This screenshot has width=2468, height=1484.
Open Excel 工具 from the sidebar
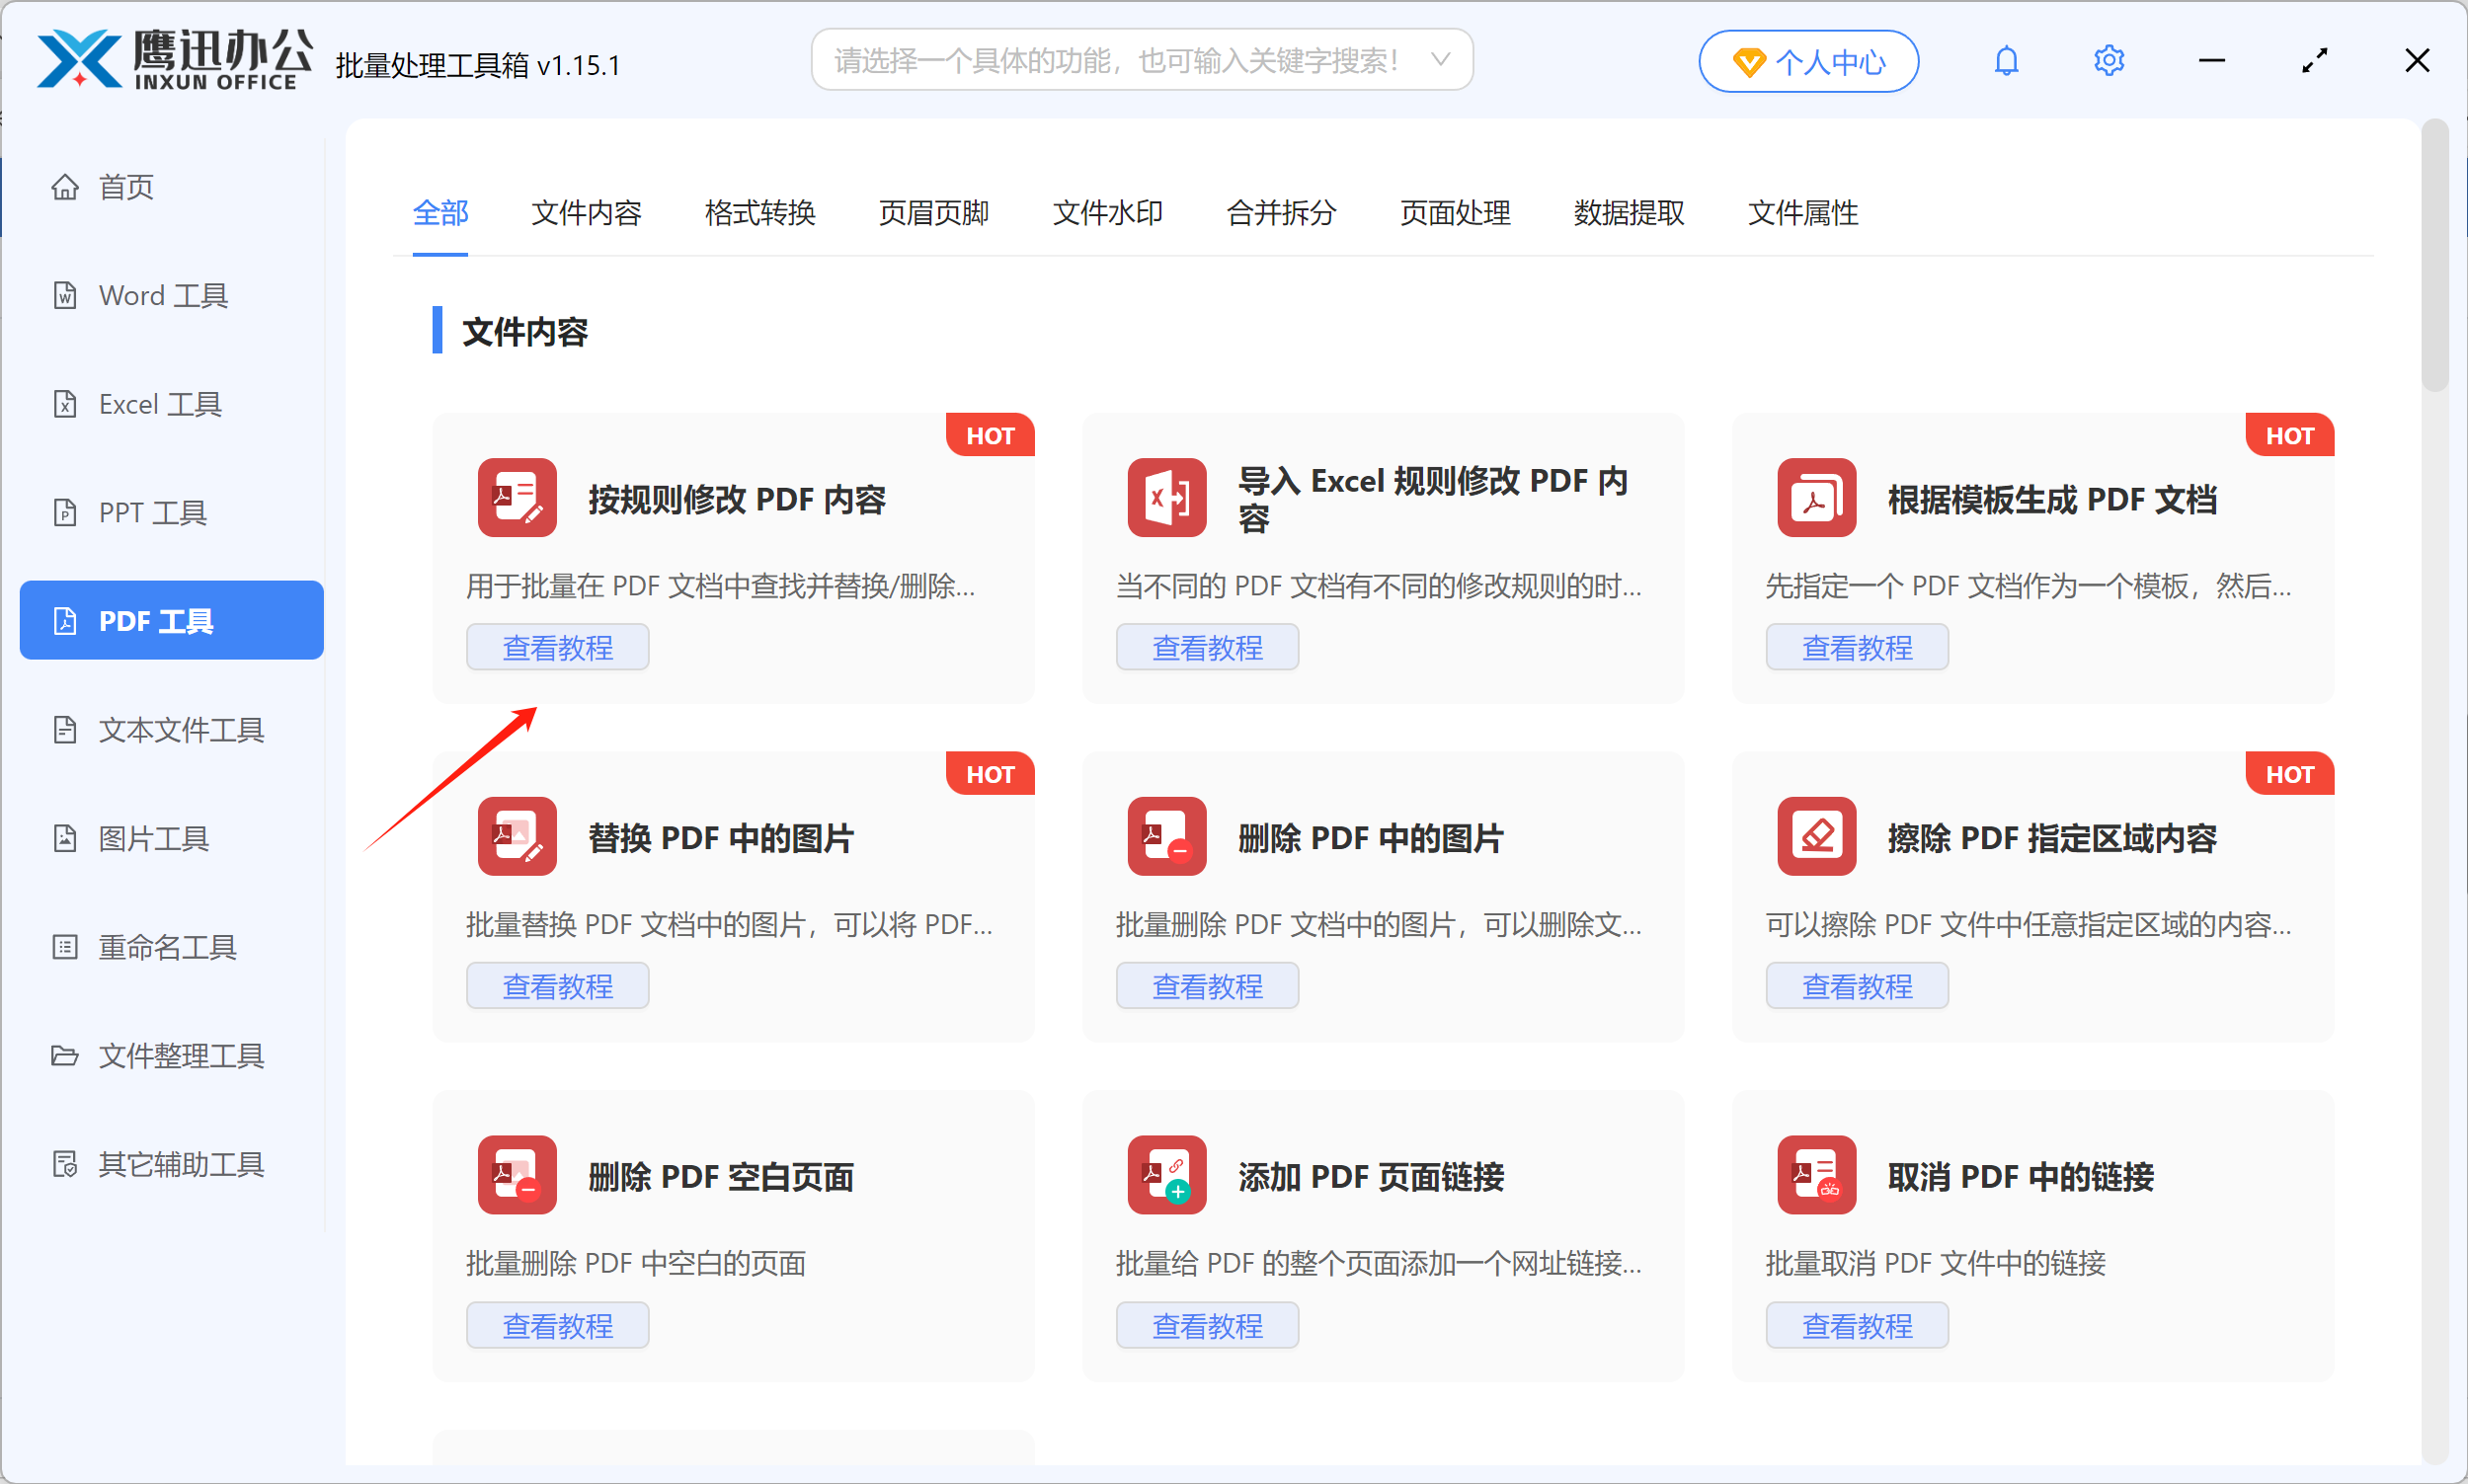coord(172,404)
